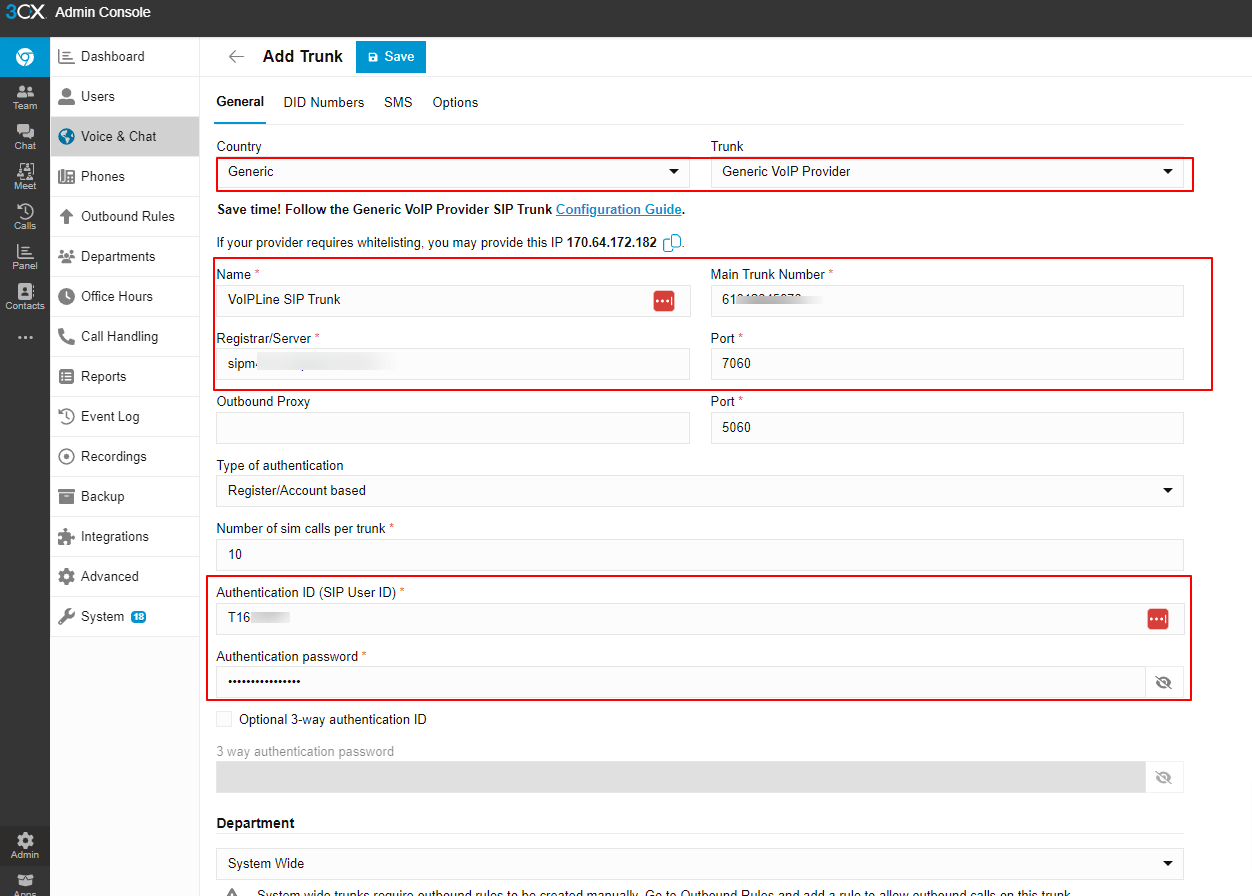Switch to the DID Numbers tab
The width and height of the screenshot is (1252, 896).
[x=324, y=102]
